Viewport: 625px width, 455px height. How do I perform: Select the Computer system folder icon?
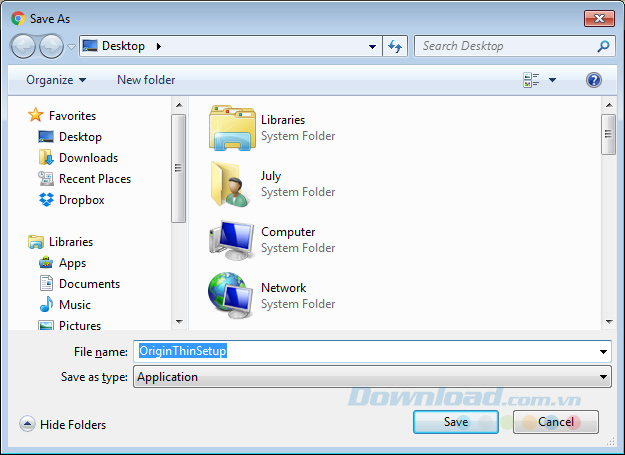click(x=233, y=240)
